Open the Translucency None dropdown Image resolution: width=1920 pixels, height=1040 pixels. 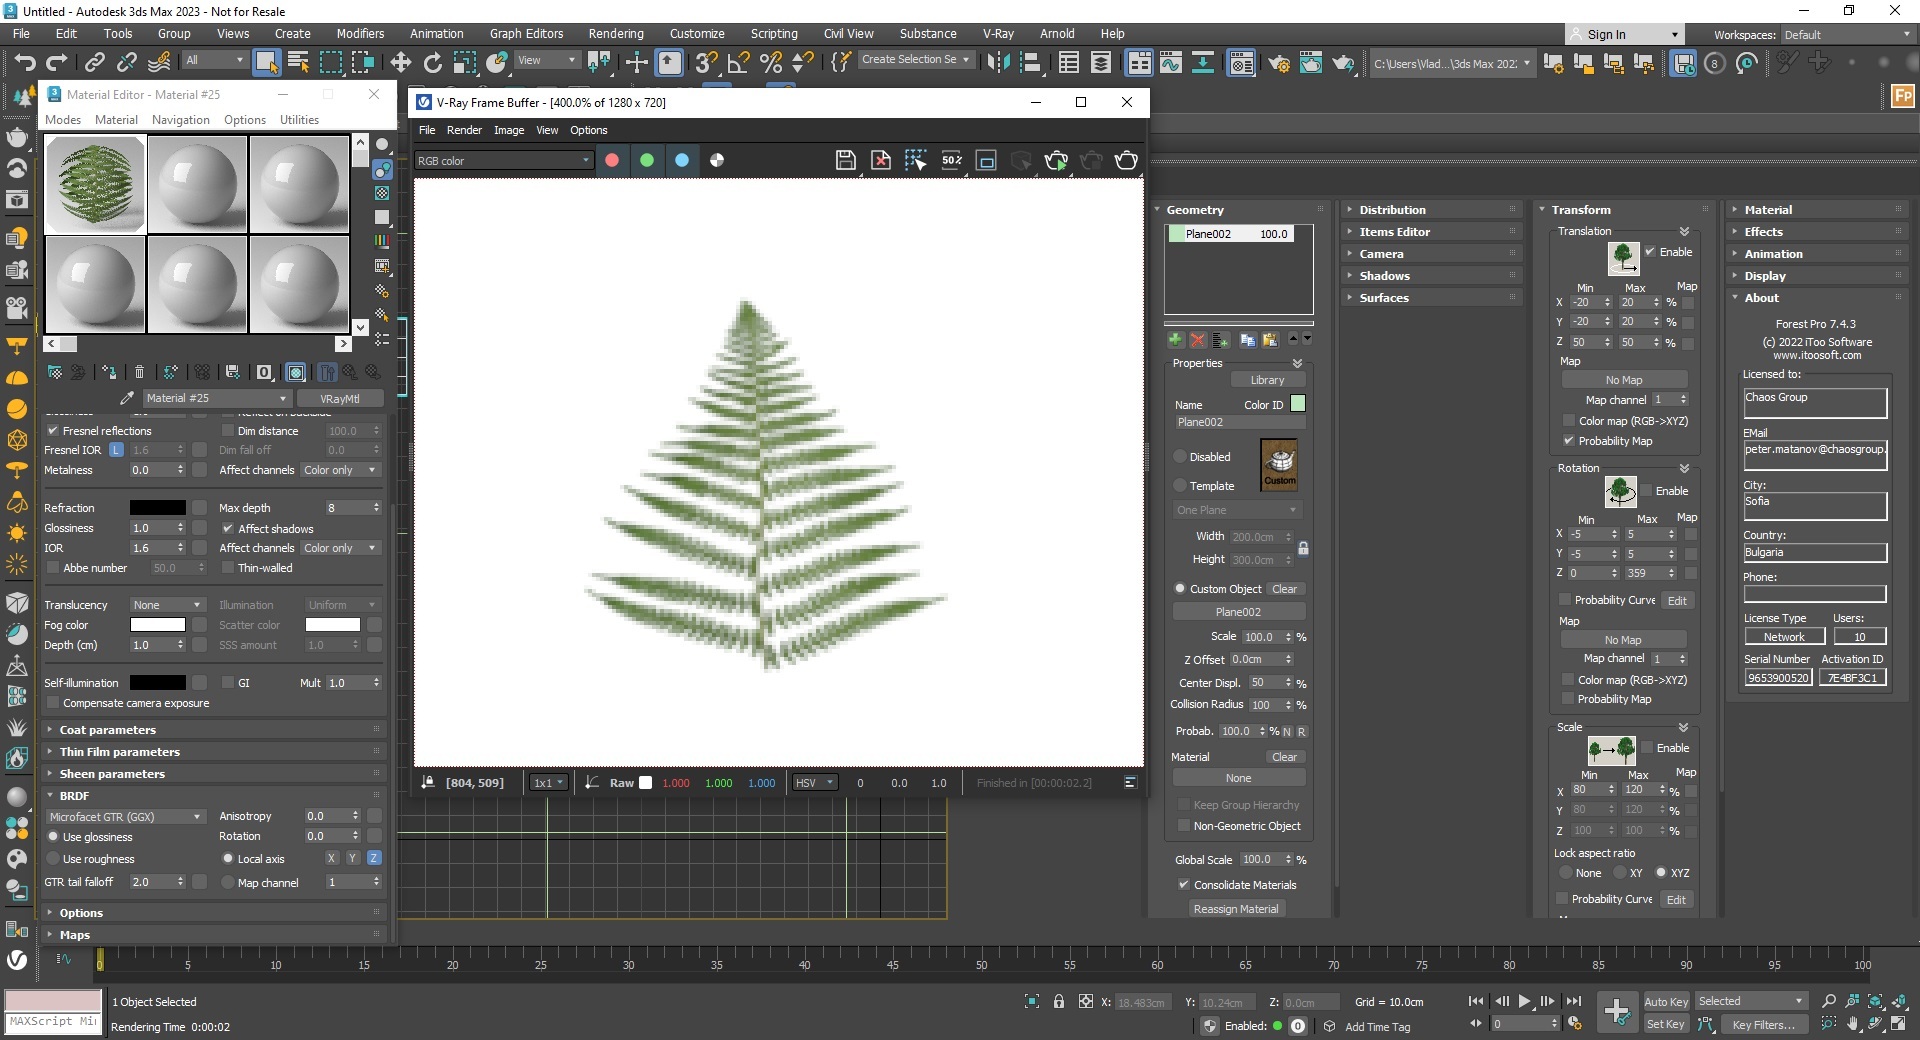(x=168, y=605)
